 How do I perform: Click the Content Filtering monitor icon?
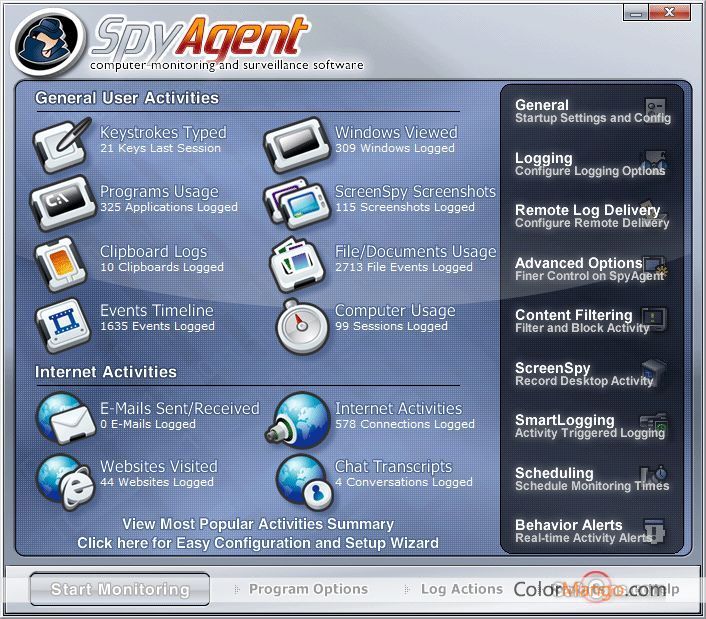654,319
